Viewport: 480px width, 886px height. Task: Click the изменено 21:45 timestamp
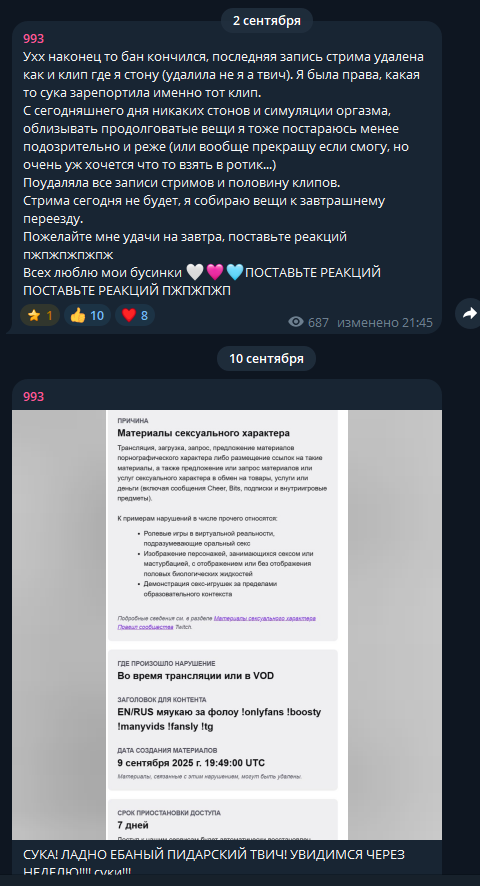(x=385, y=322)
